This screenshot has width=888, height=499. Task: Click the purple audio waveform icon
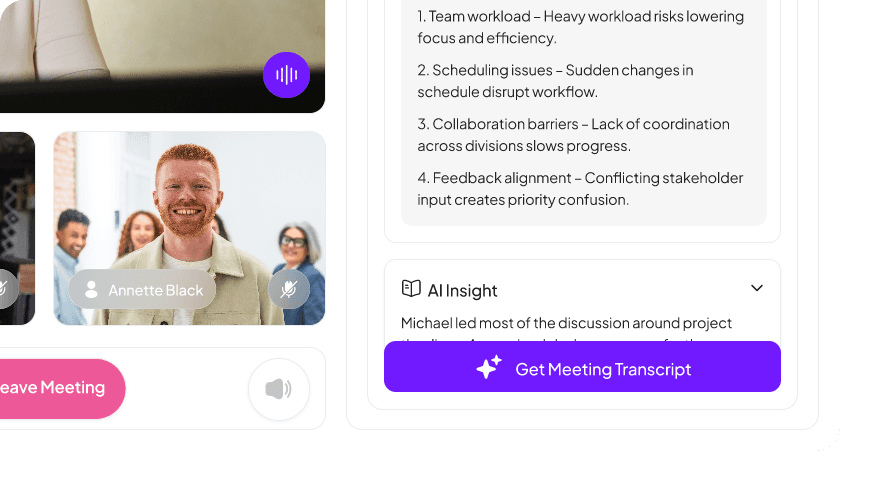point(286,75)
